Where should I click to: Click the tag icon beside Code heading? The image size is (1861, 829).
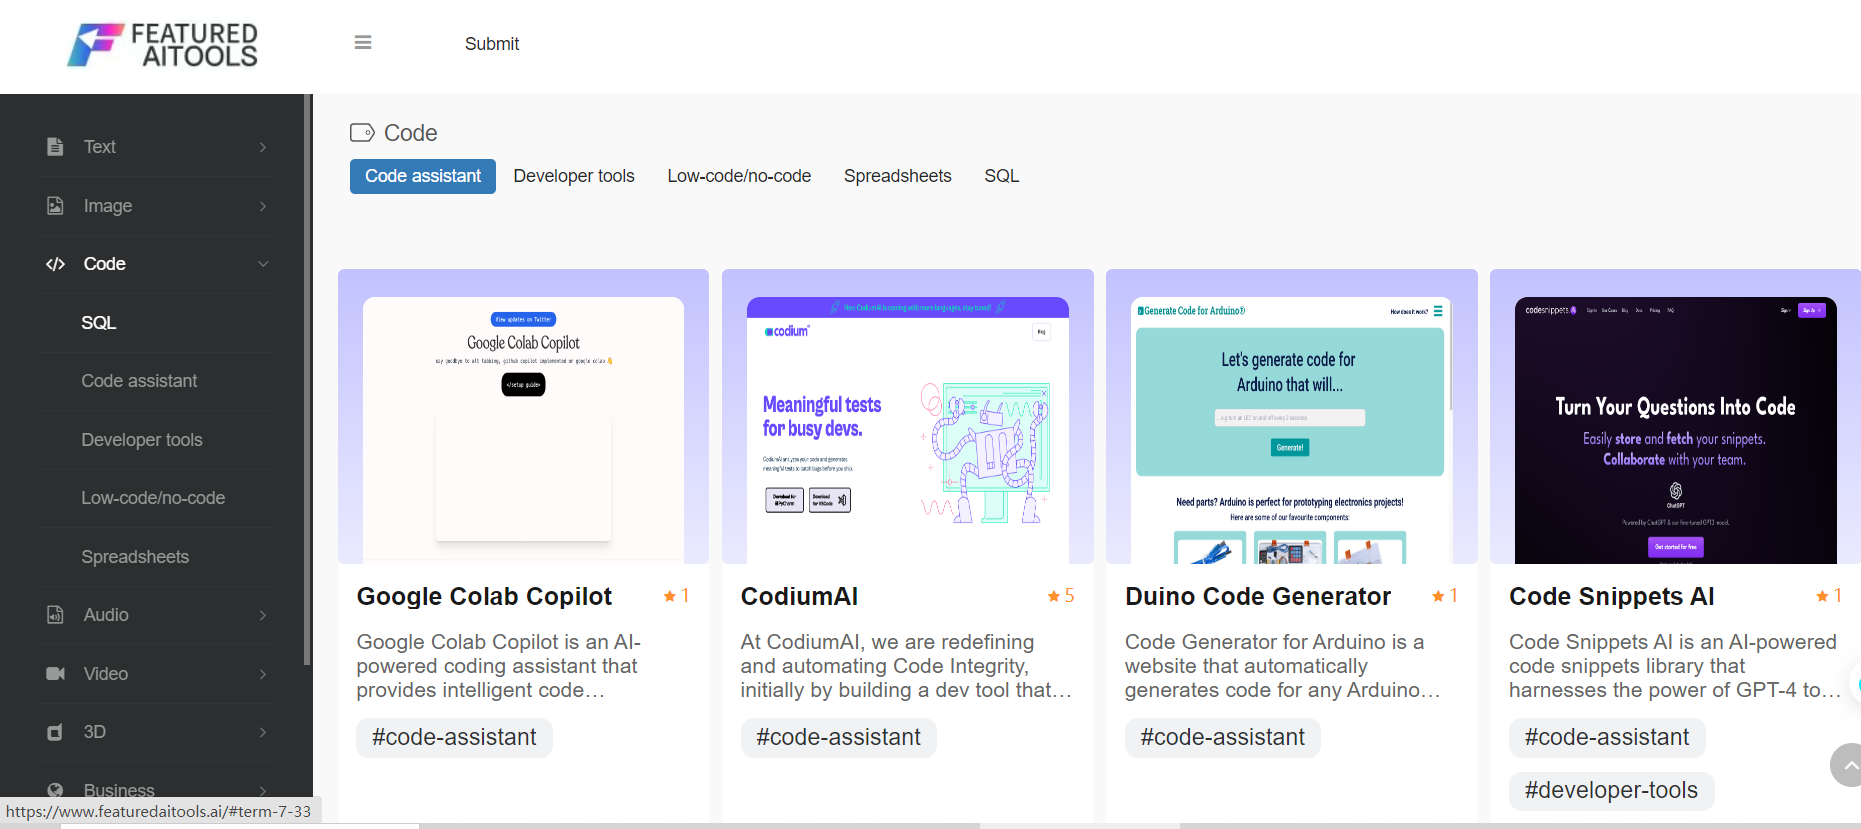[362, 132]
